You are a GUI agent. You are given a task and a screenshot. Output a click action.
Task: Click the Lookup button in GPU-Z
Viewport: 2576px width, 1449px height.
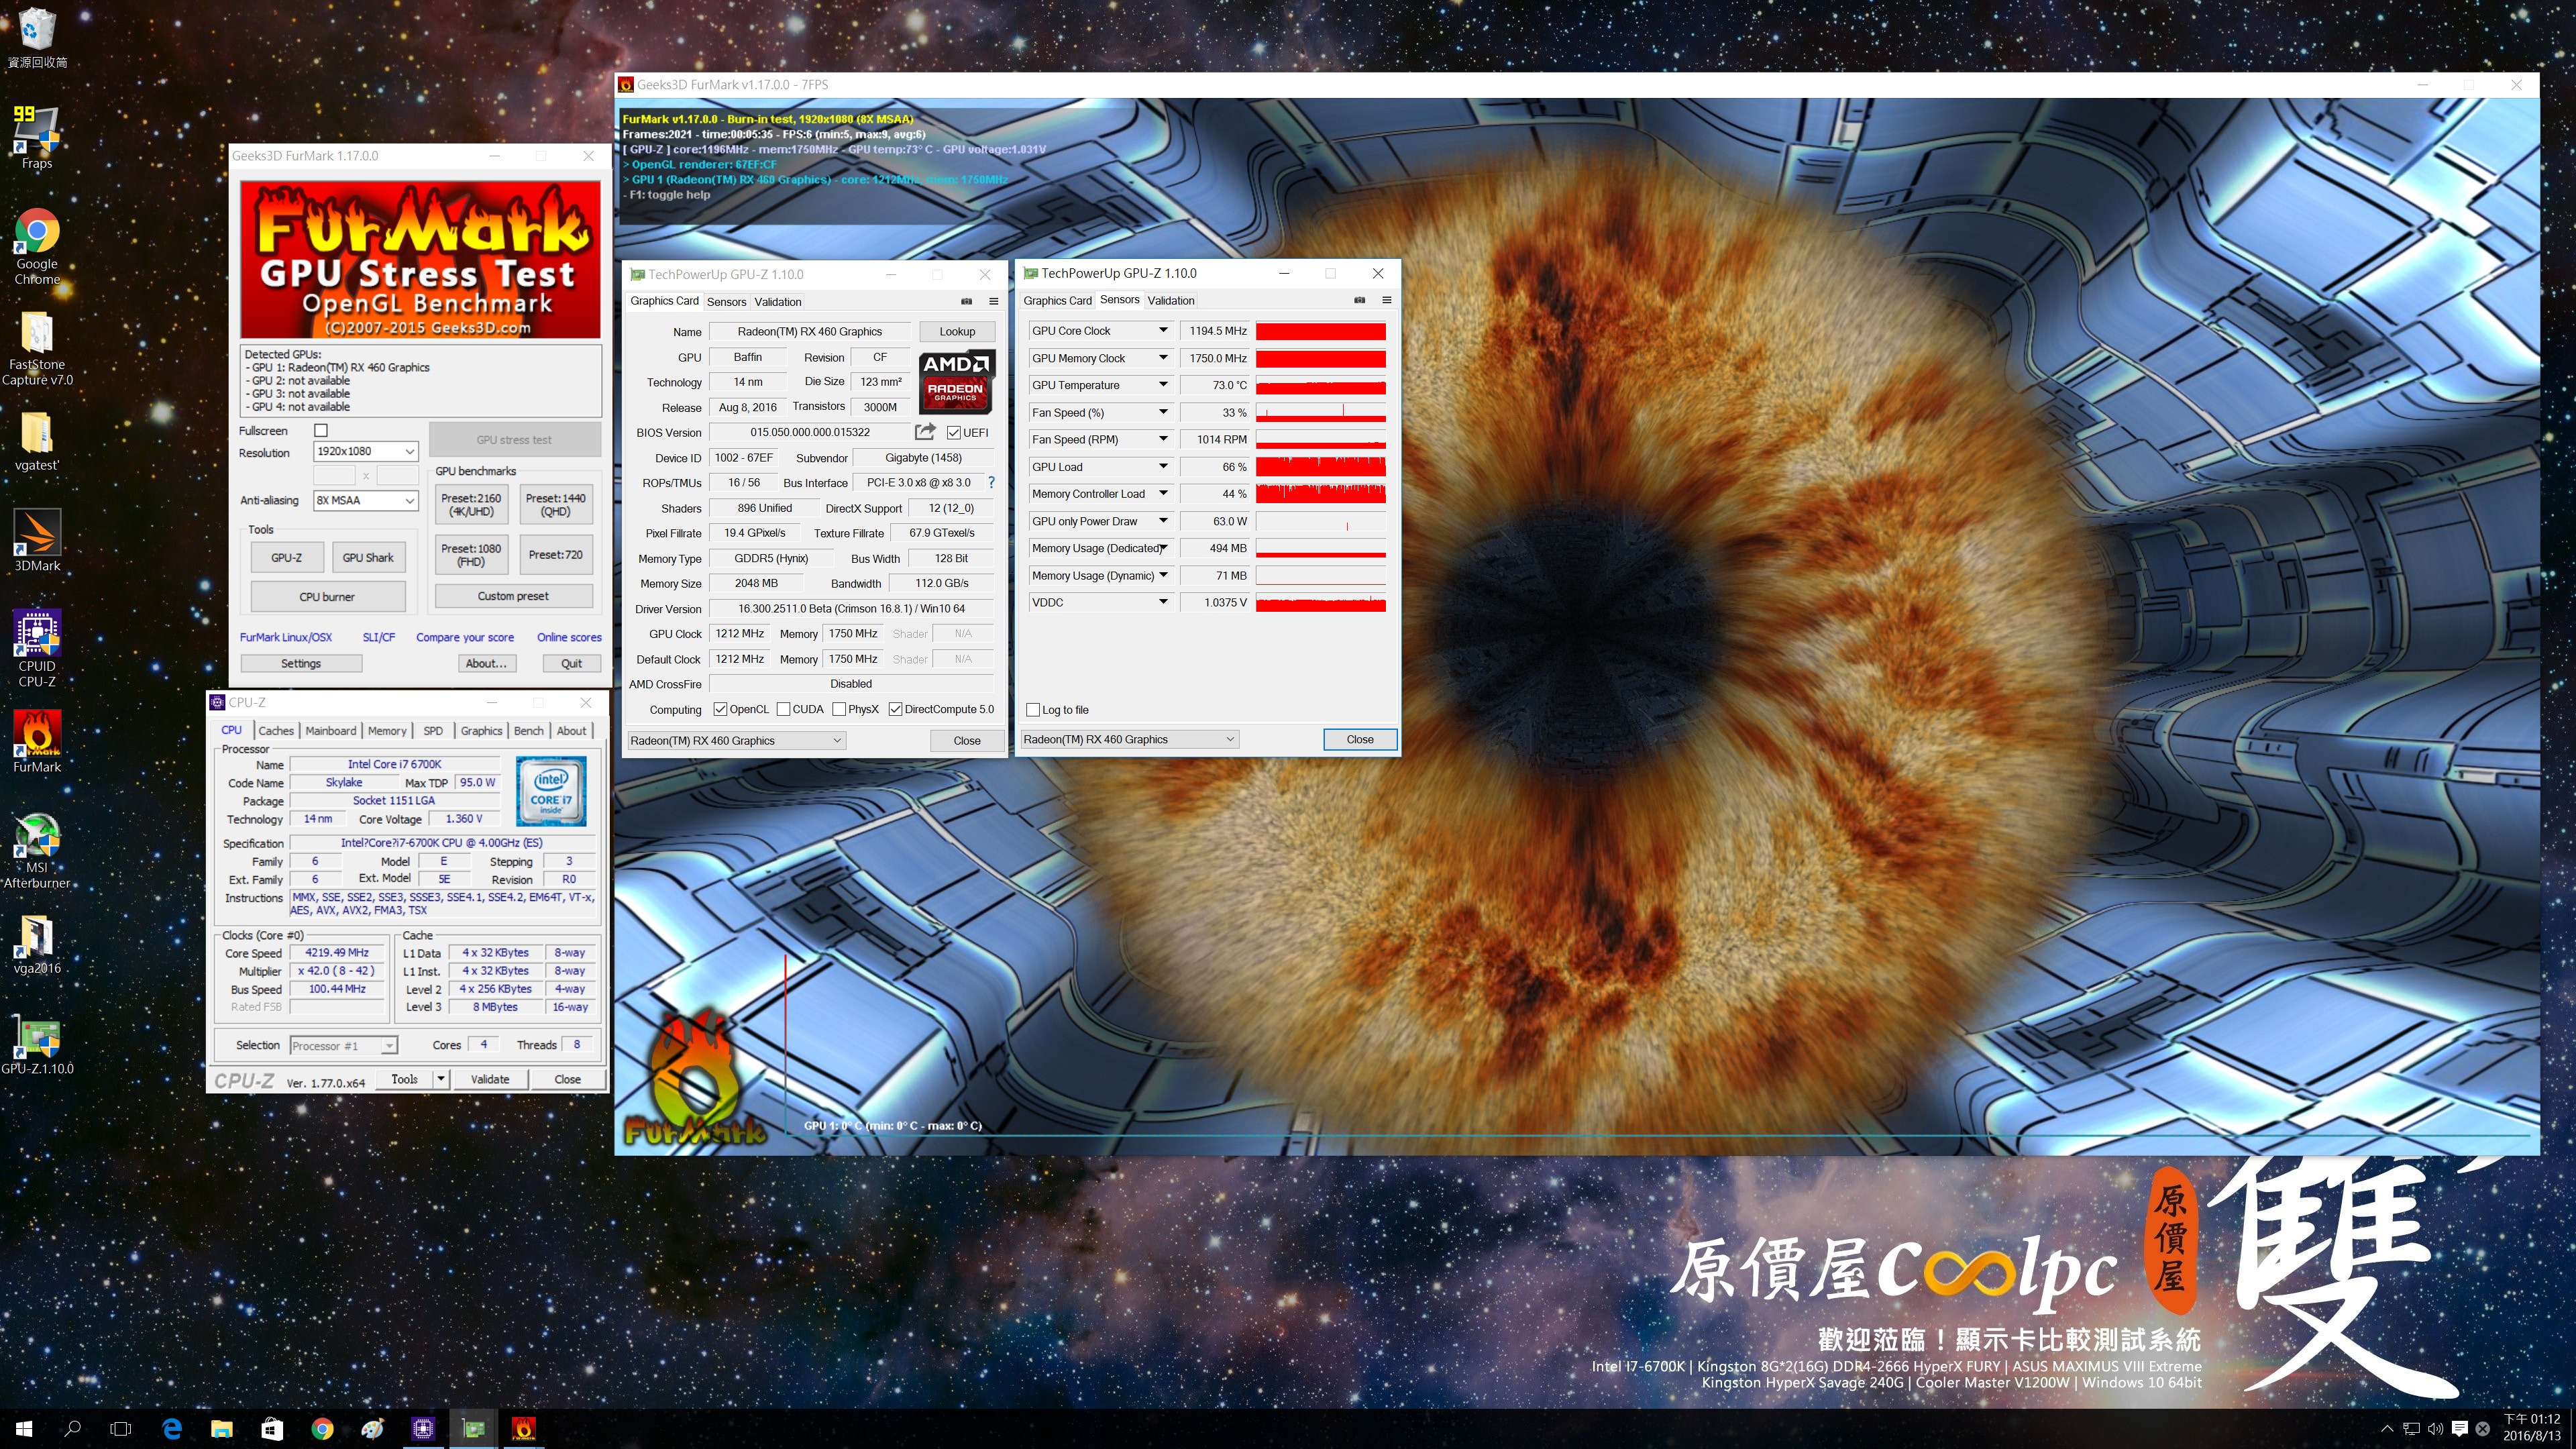point(957,331)
